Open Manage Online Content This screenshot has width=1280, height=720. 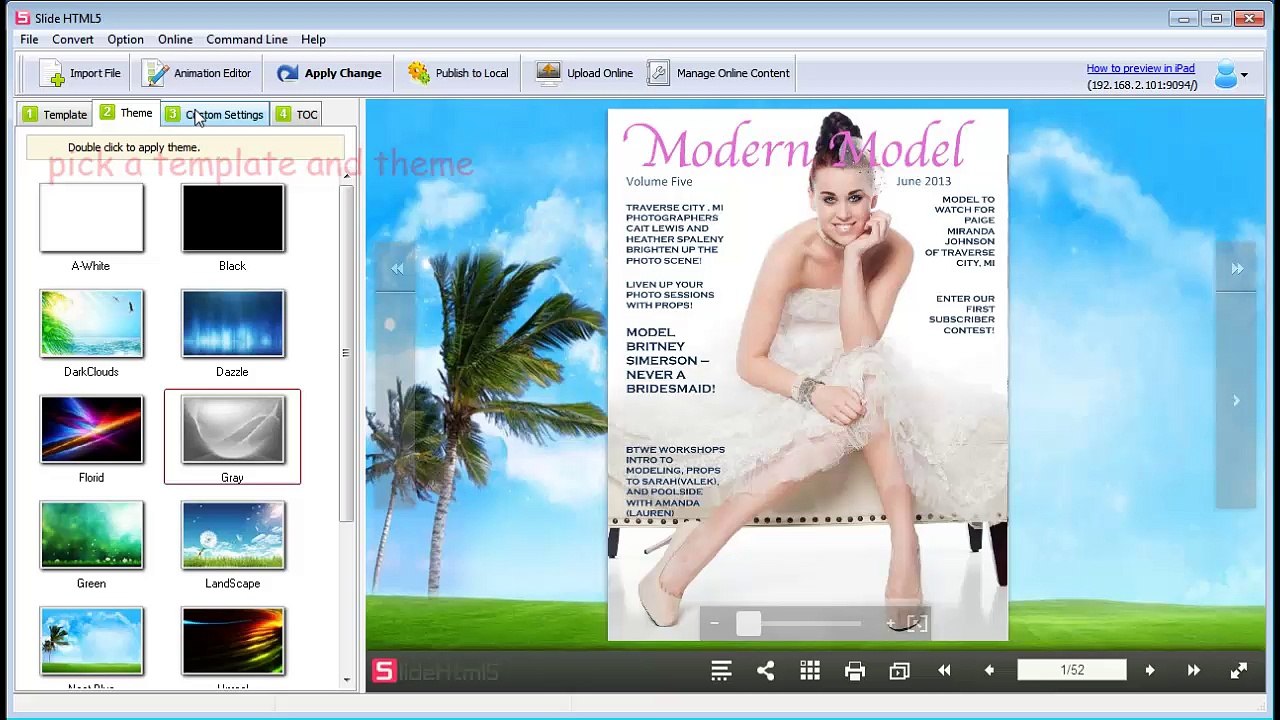tap(718, 73)
